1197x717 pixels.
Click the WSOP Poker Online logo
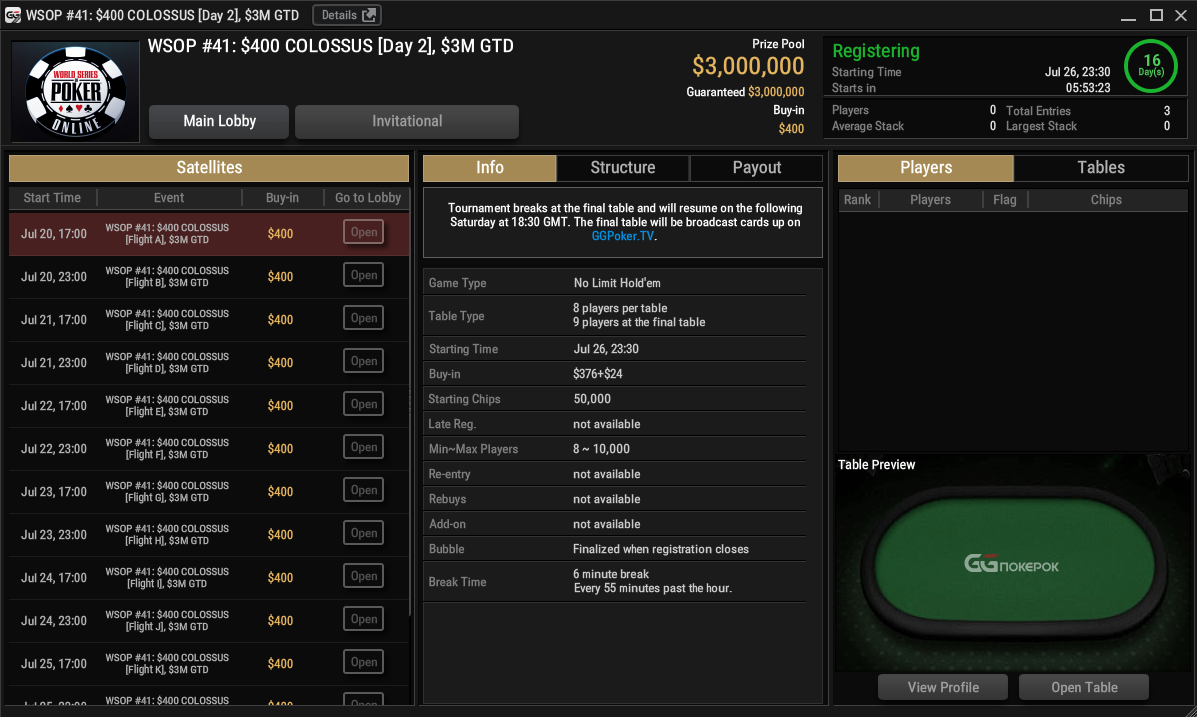tap(76, 92)
